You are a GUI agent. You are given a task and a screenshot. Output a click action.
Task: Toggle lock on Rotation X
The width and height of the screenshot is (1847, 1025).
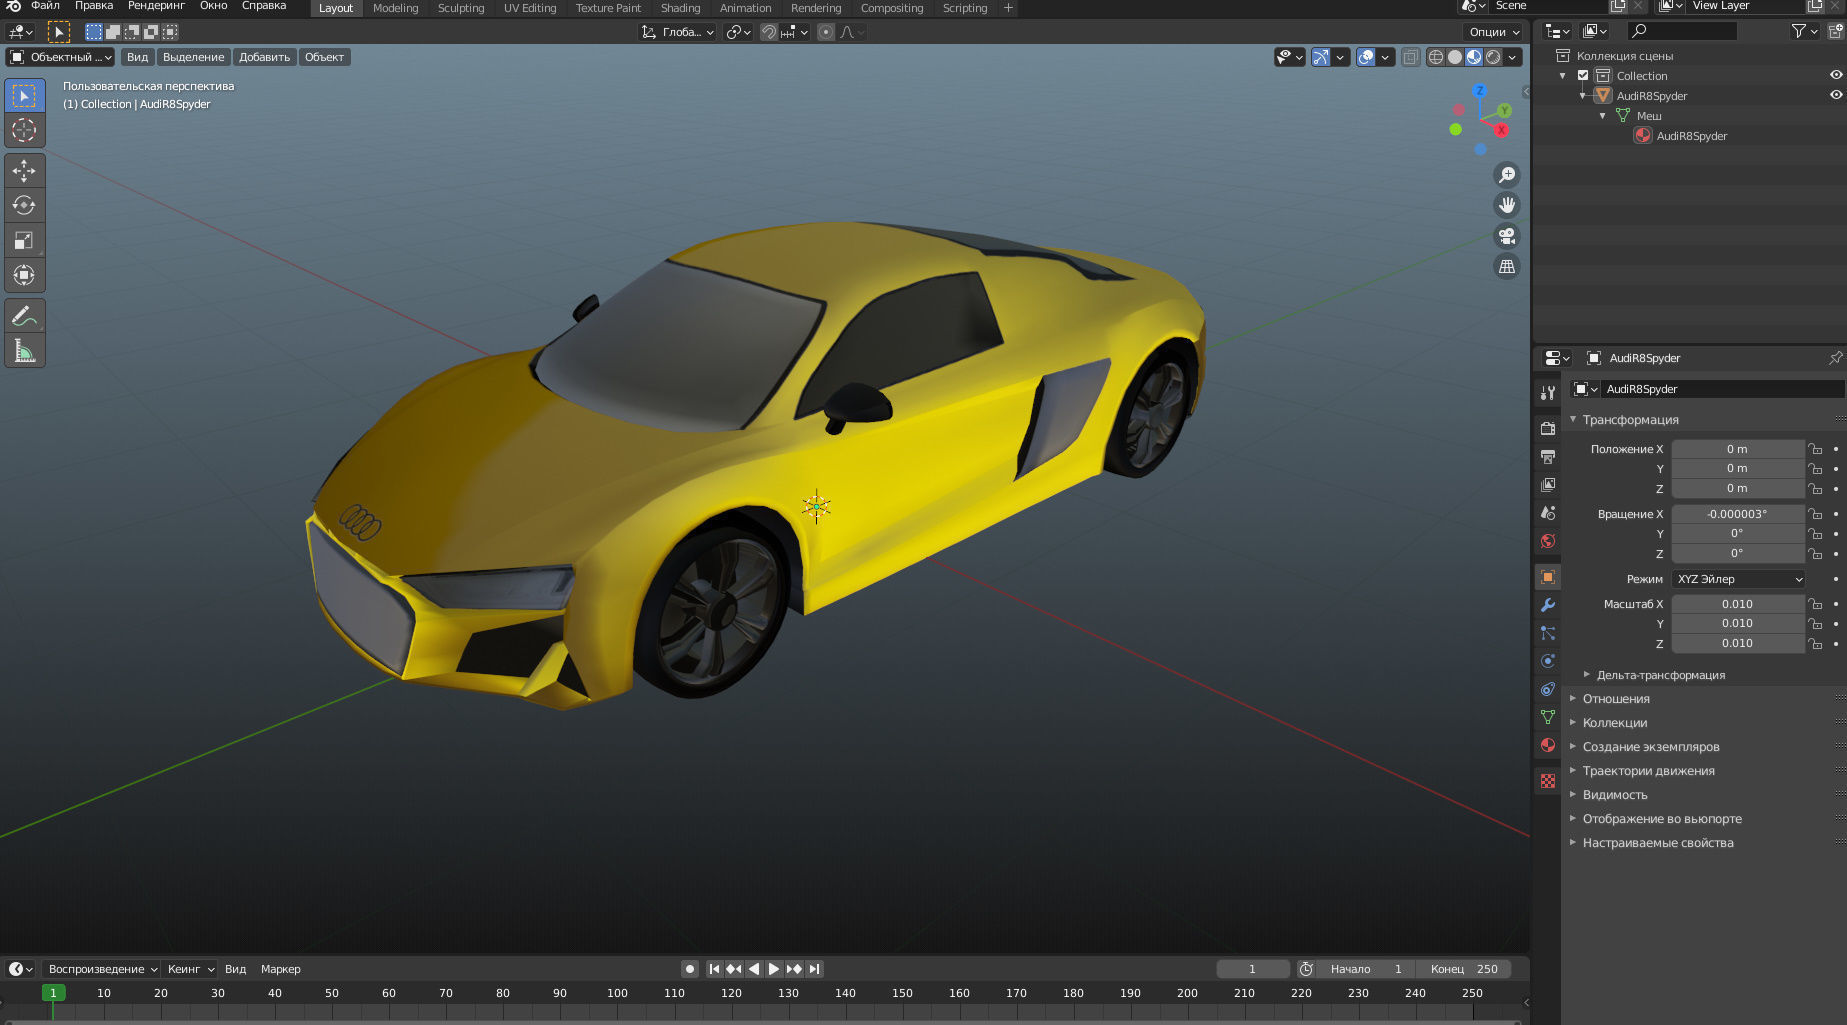[x=1815, y=514]
